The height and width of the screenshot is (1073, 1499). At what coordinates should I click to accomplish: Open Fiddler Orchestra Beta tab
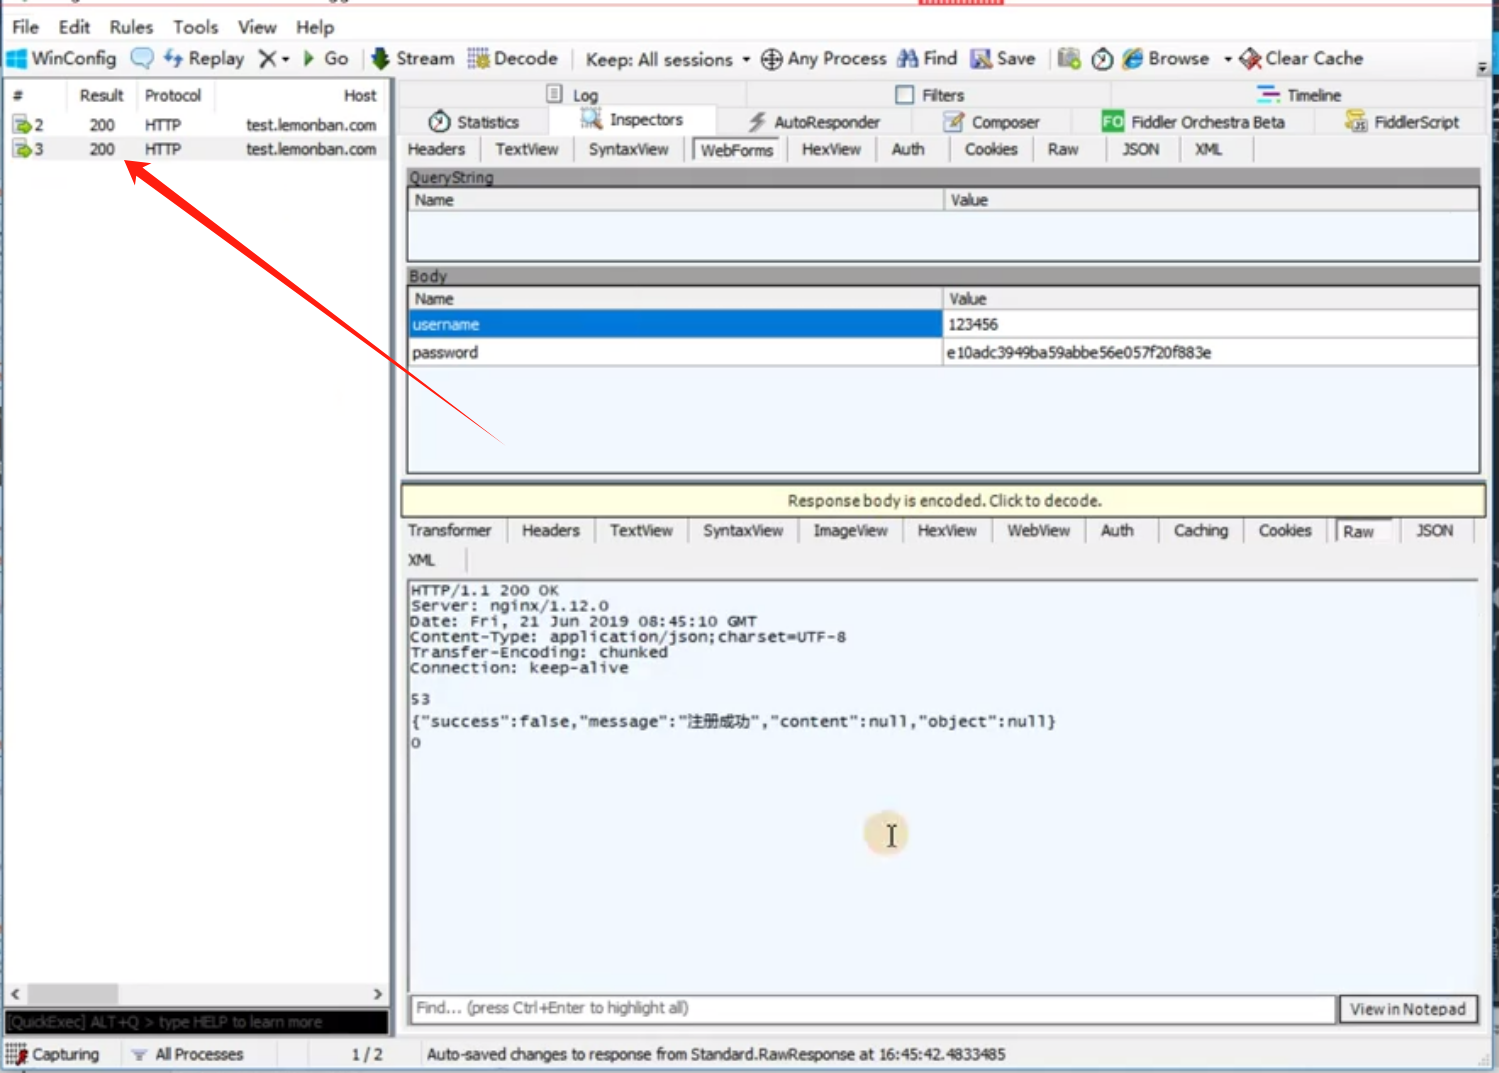click(x=1193, y=122)
